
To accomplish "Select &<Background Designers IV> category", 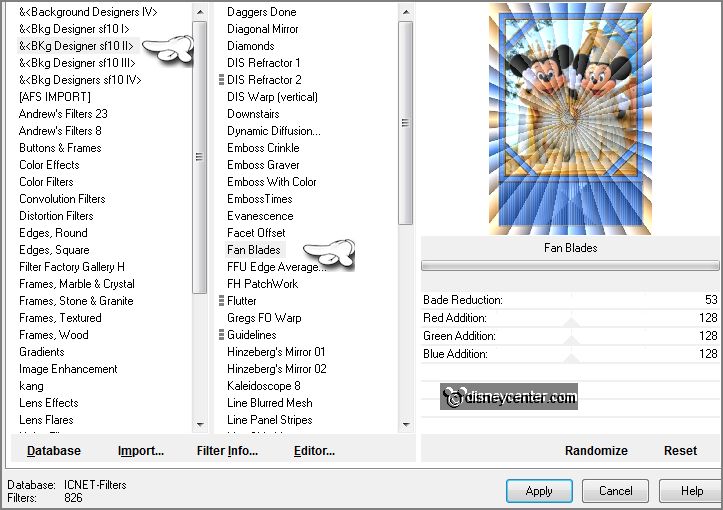I will [x=88, y=12].
